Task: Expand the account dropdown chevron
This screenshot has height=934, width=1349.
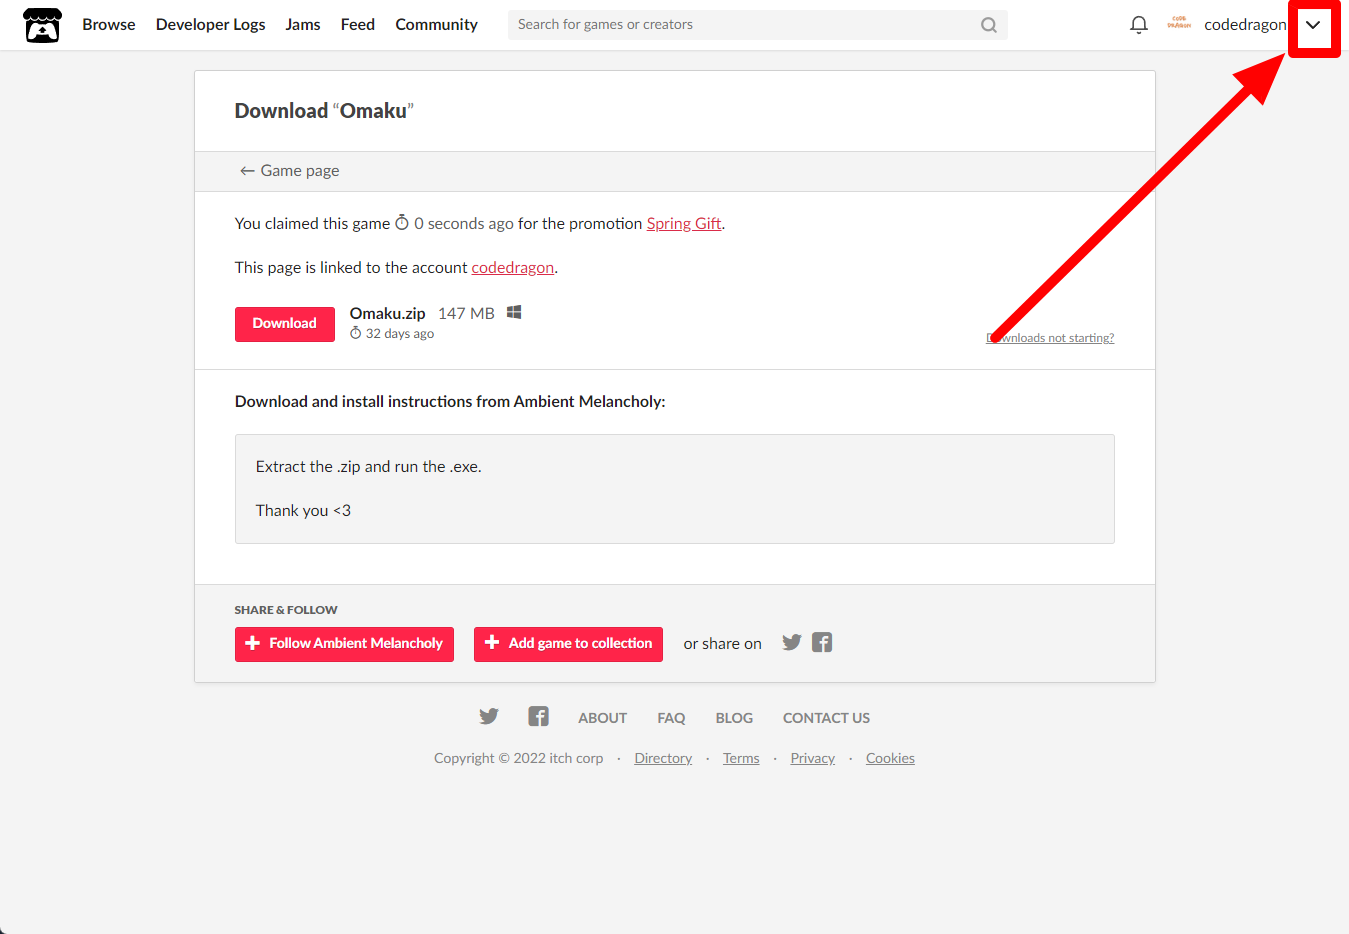Action: [1313, 25]
